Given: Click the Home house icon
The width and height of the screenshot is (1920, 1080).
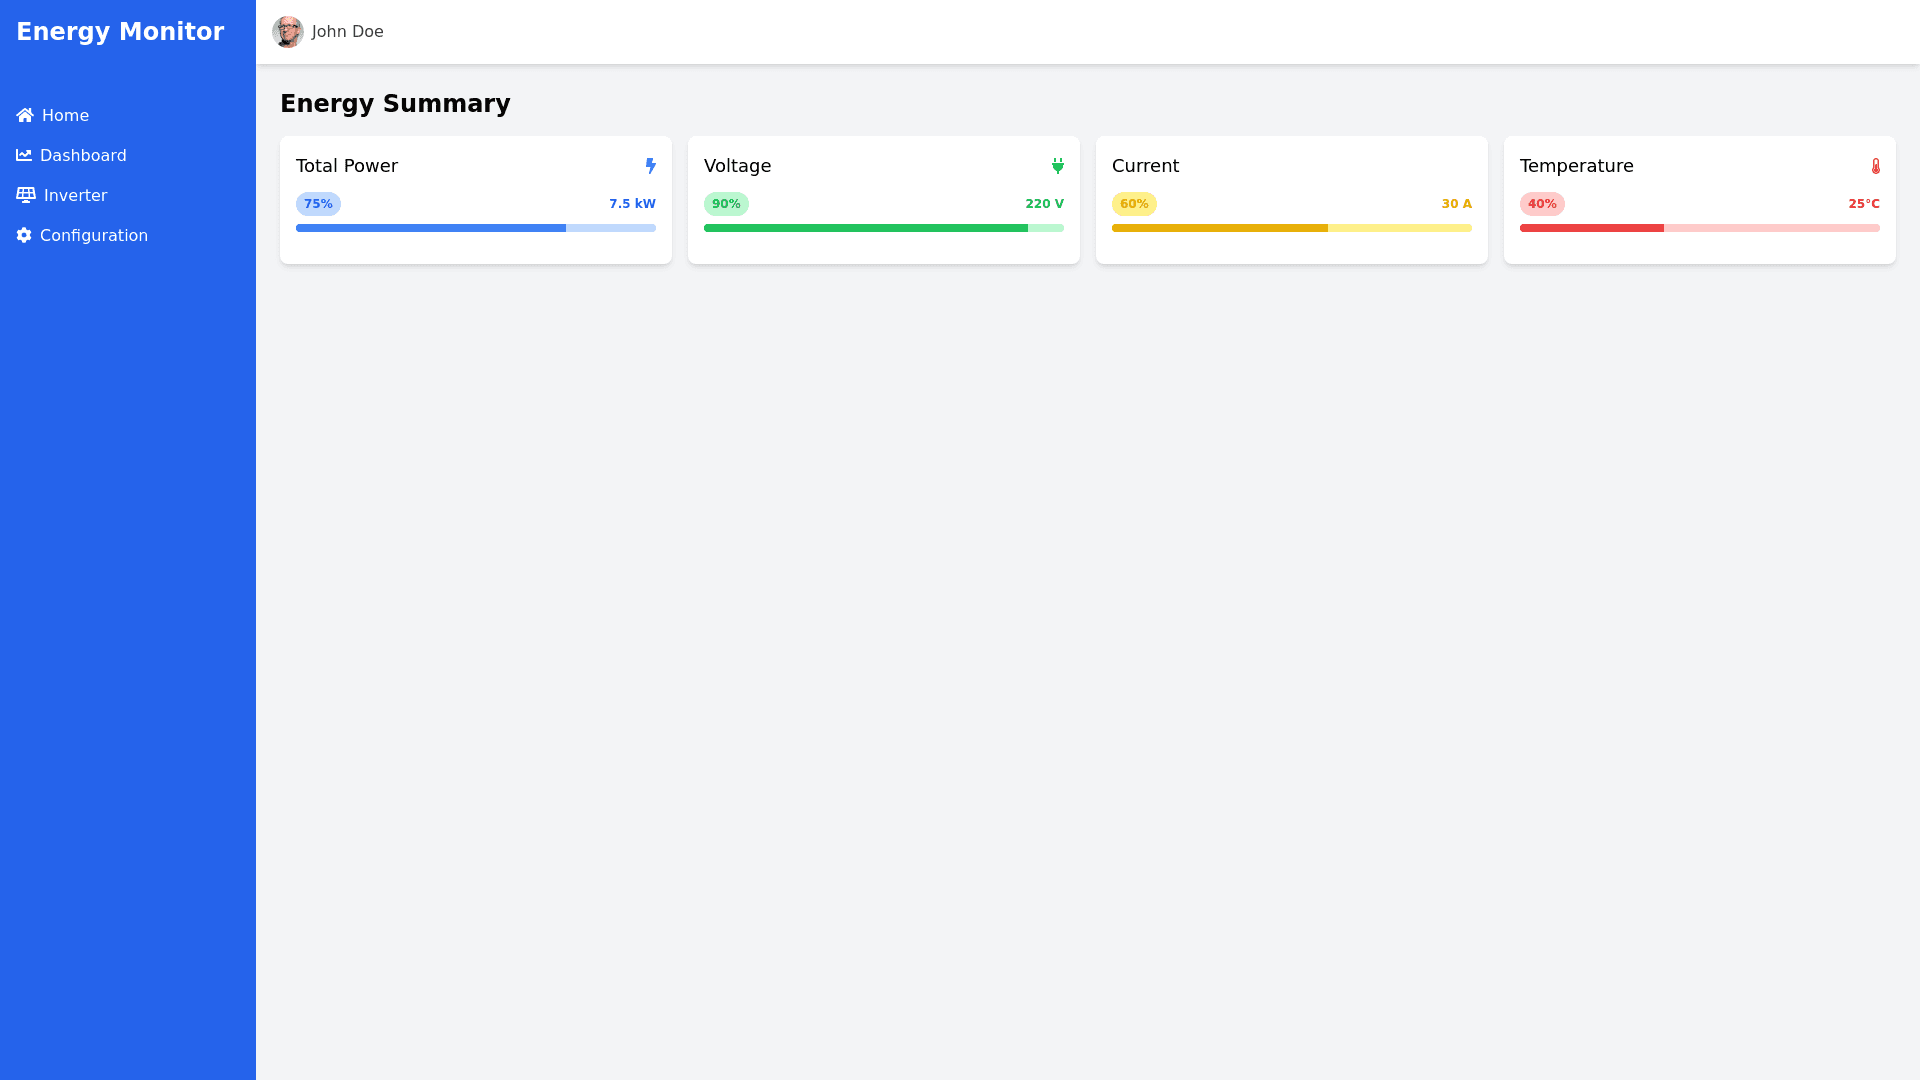Looking at the screenshot, I should pos(25,116).
